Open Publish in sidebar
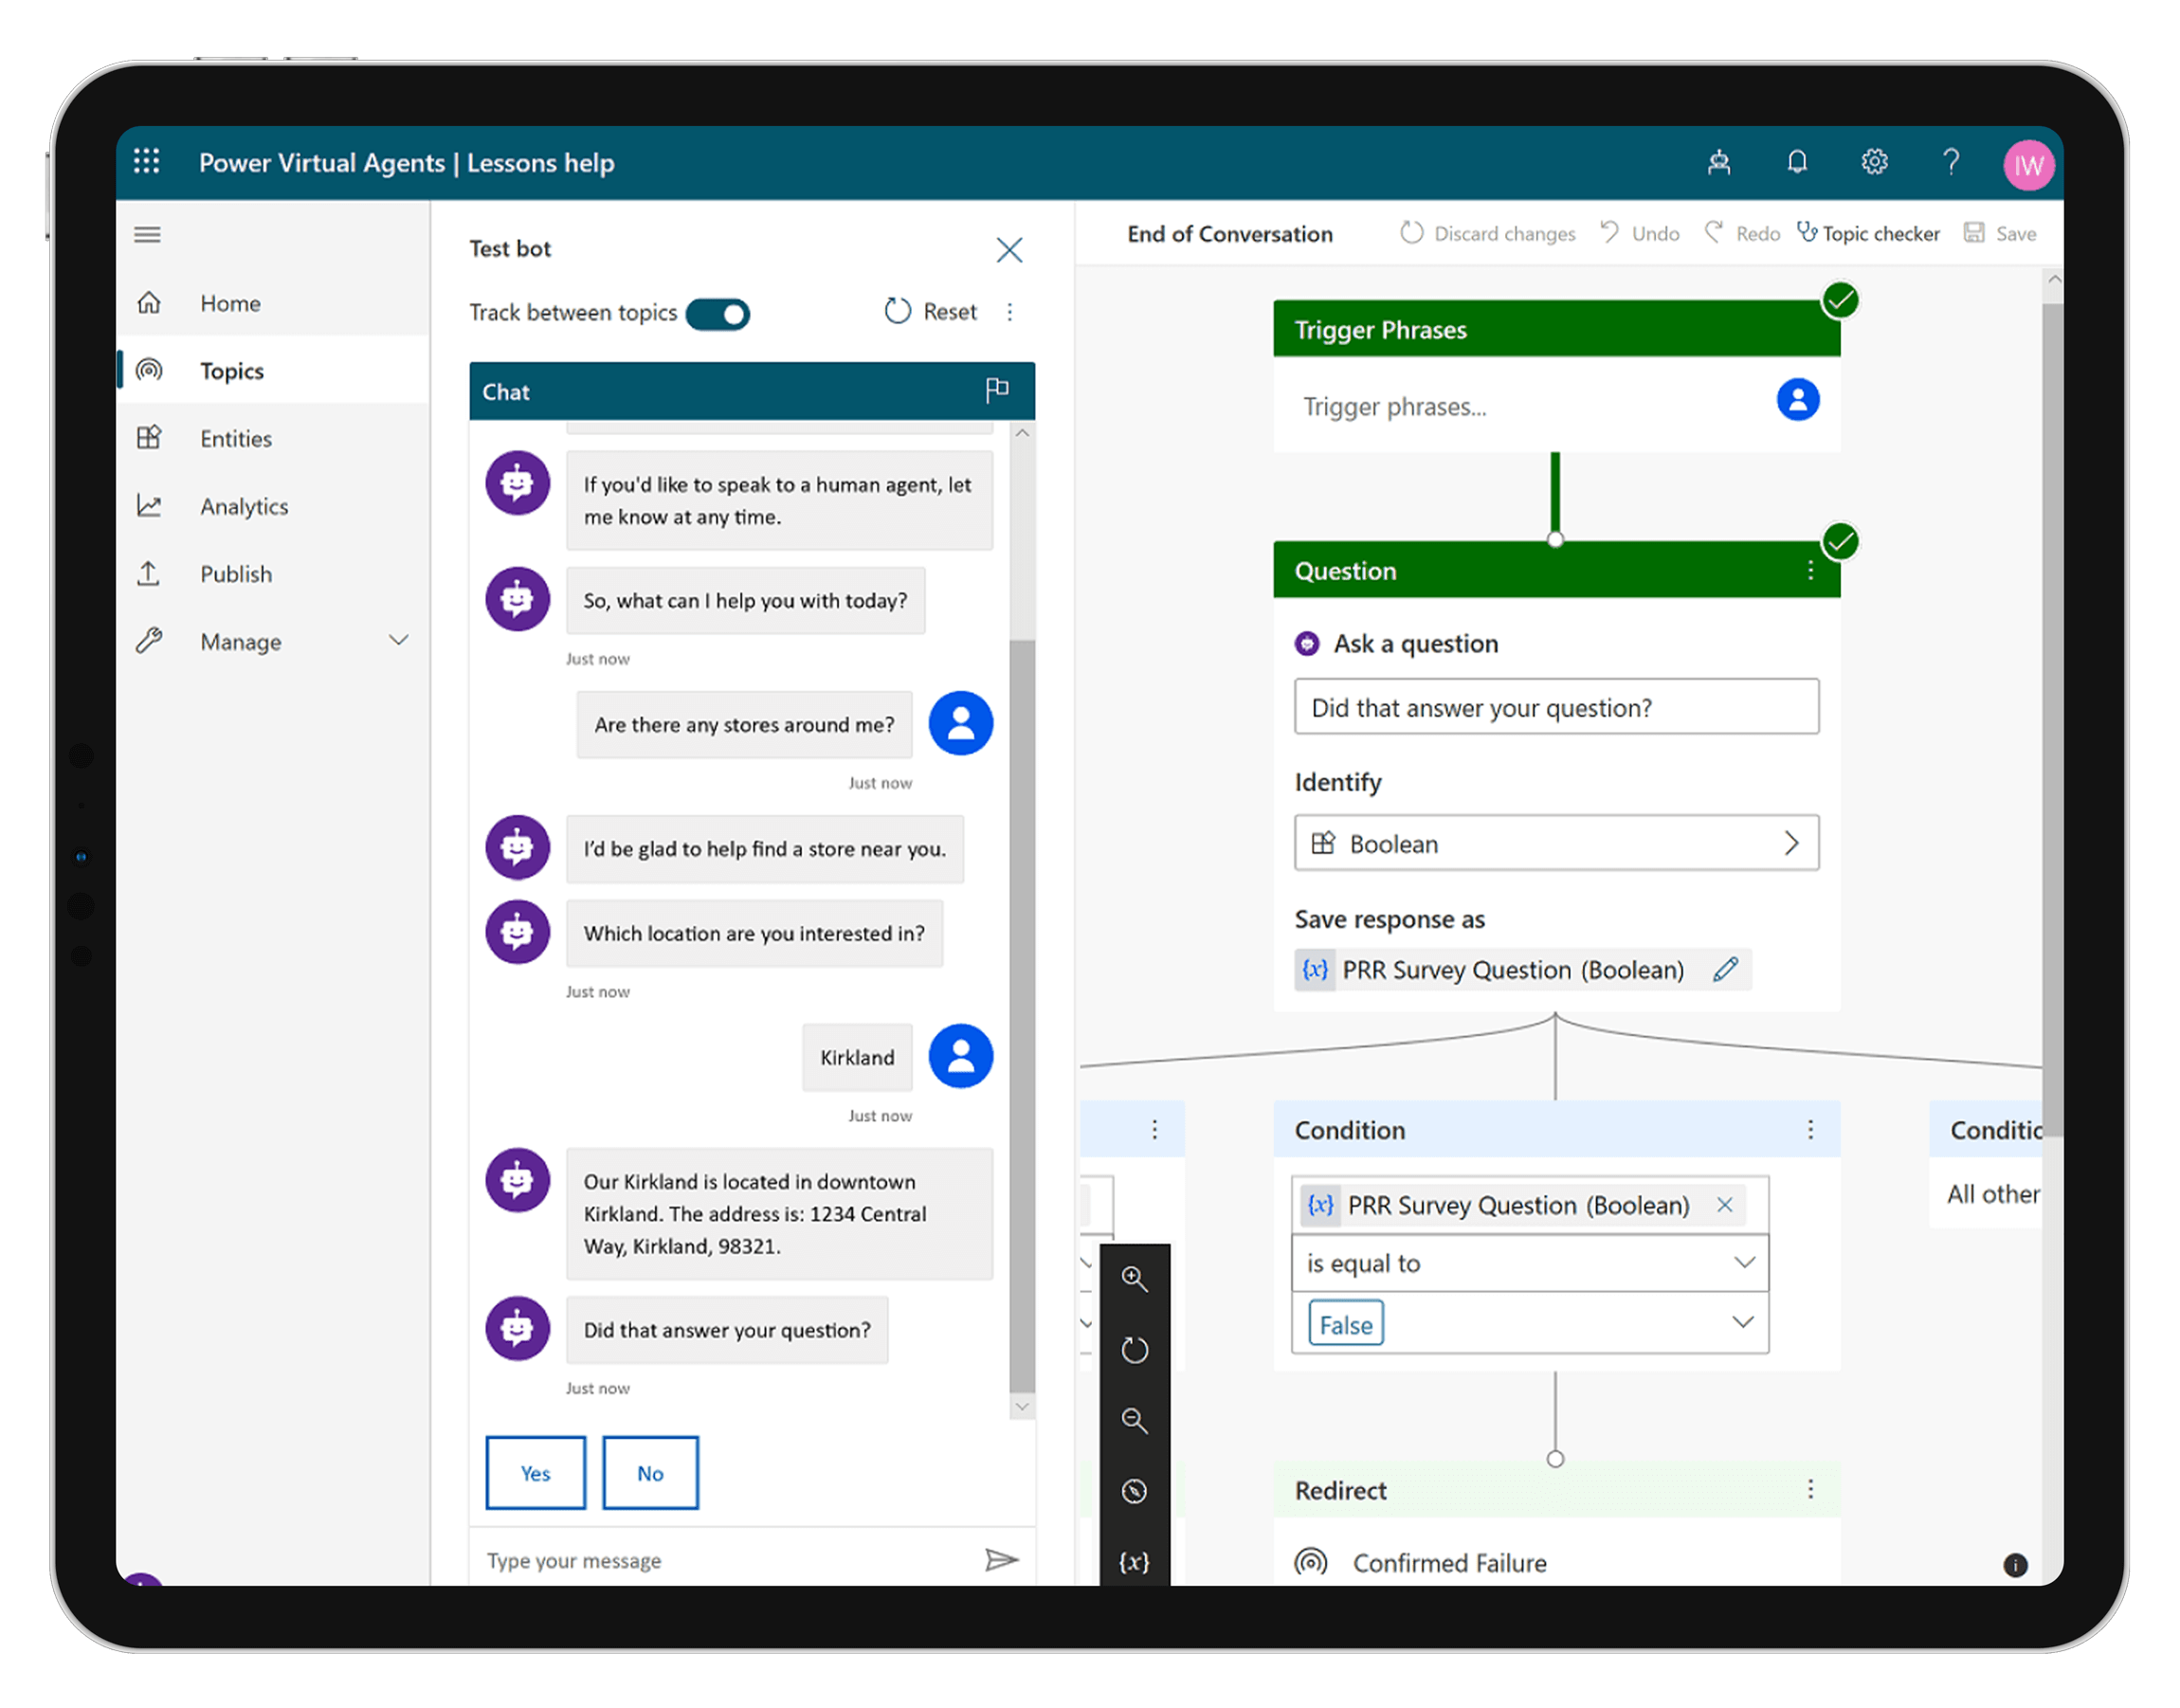Image resolution: width=2180 pixels, height=1708 pixels. pyautogui.click(x=272, y=573)
